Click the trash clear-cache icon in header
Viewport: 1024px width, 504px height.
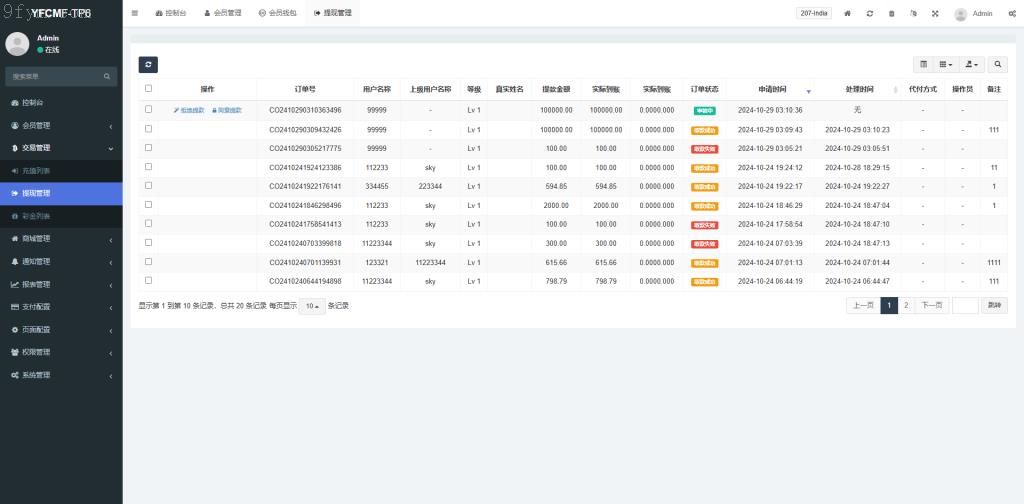(891, 14)
